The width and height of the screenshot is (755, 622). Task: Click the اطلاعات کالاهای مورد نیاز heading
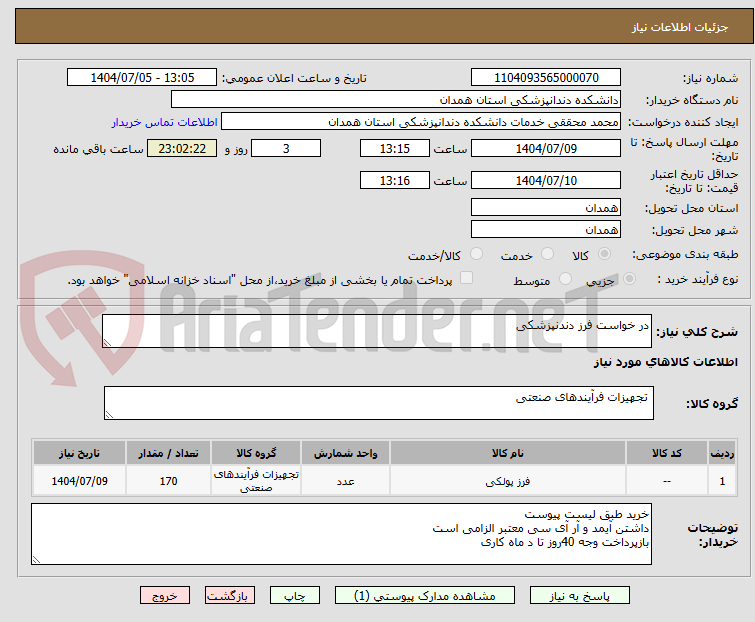click(665, 362)
